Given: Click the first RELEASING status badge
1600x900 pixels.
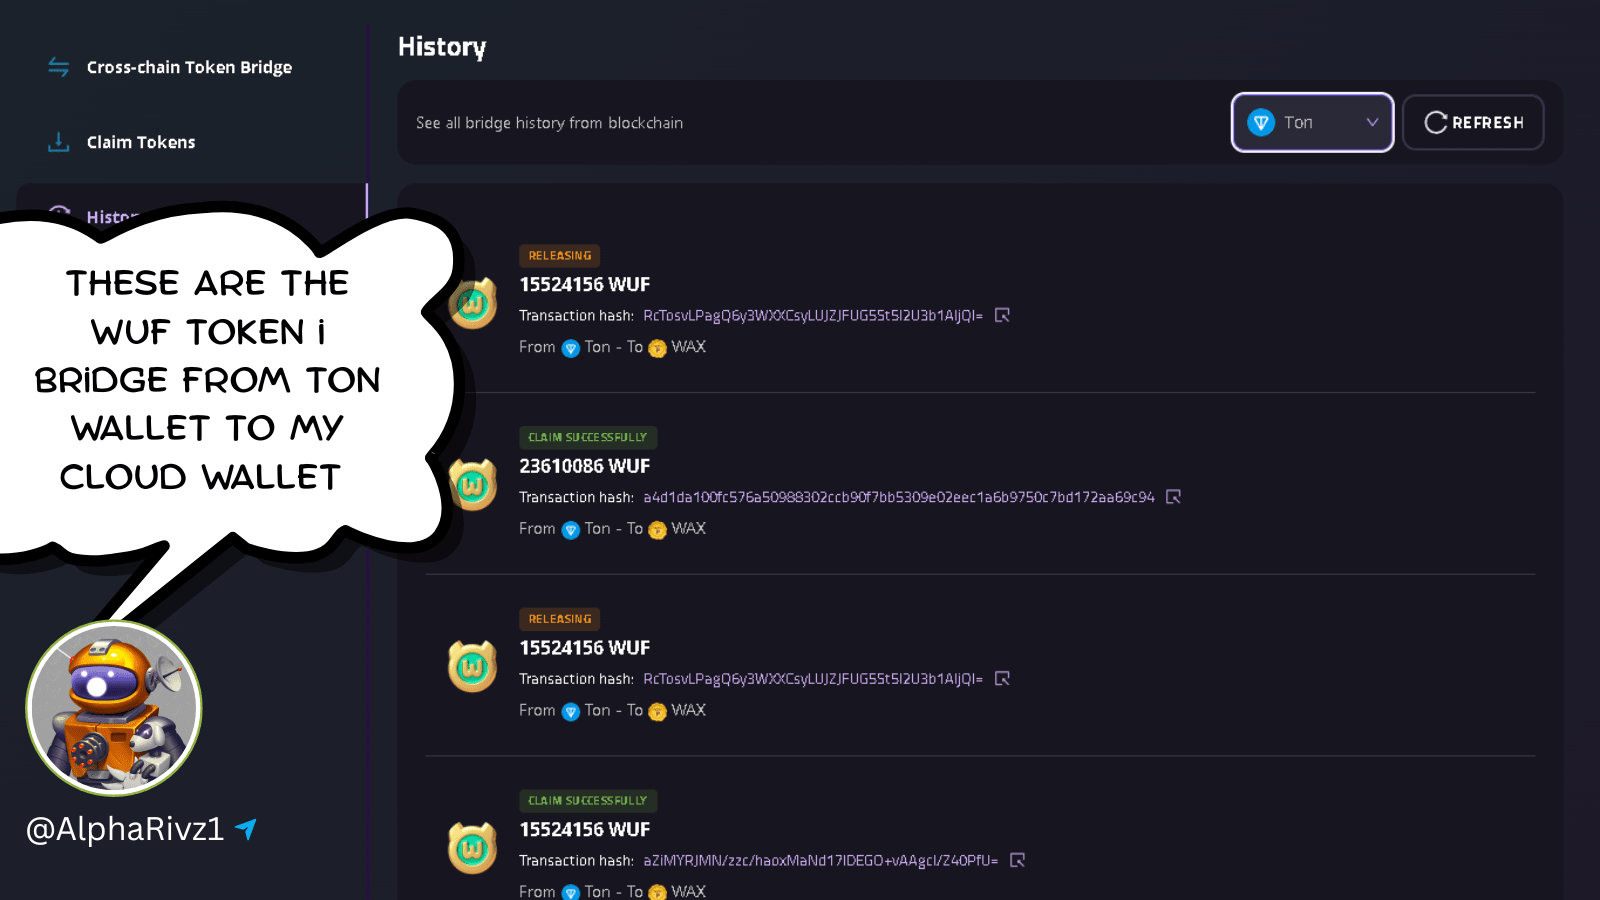Looking at the screenshot, I should (x=559, y=256).
